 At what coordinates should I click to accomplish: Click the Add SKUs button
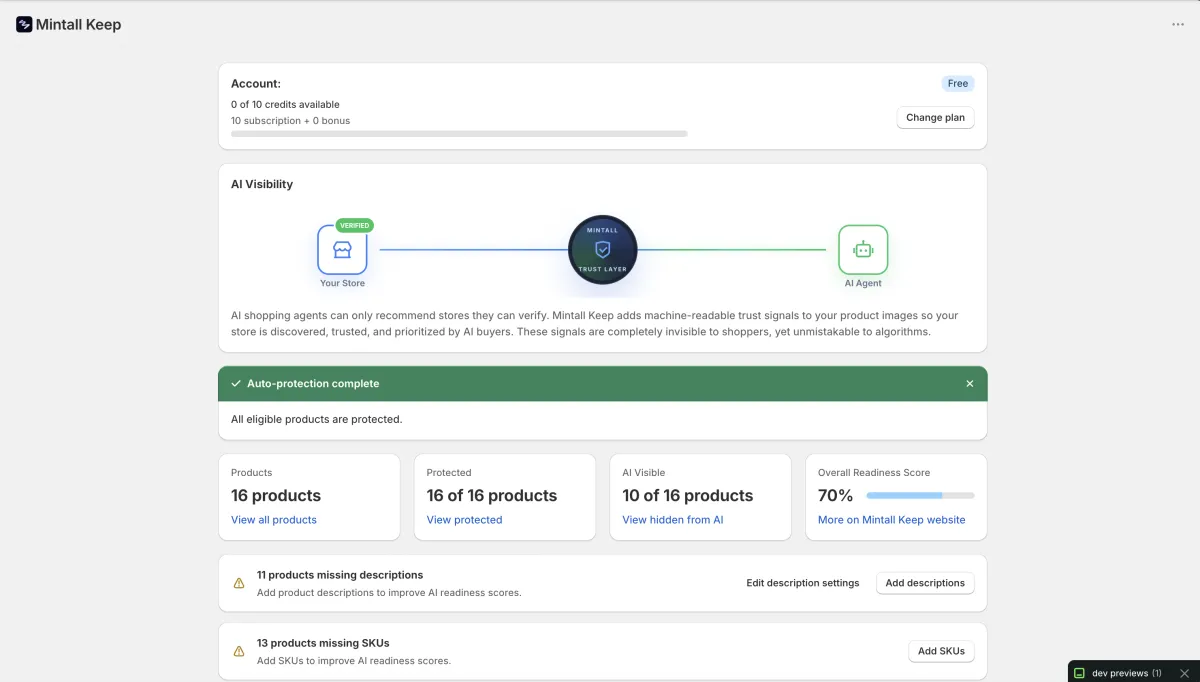pos(941,651)
